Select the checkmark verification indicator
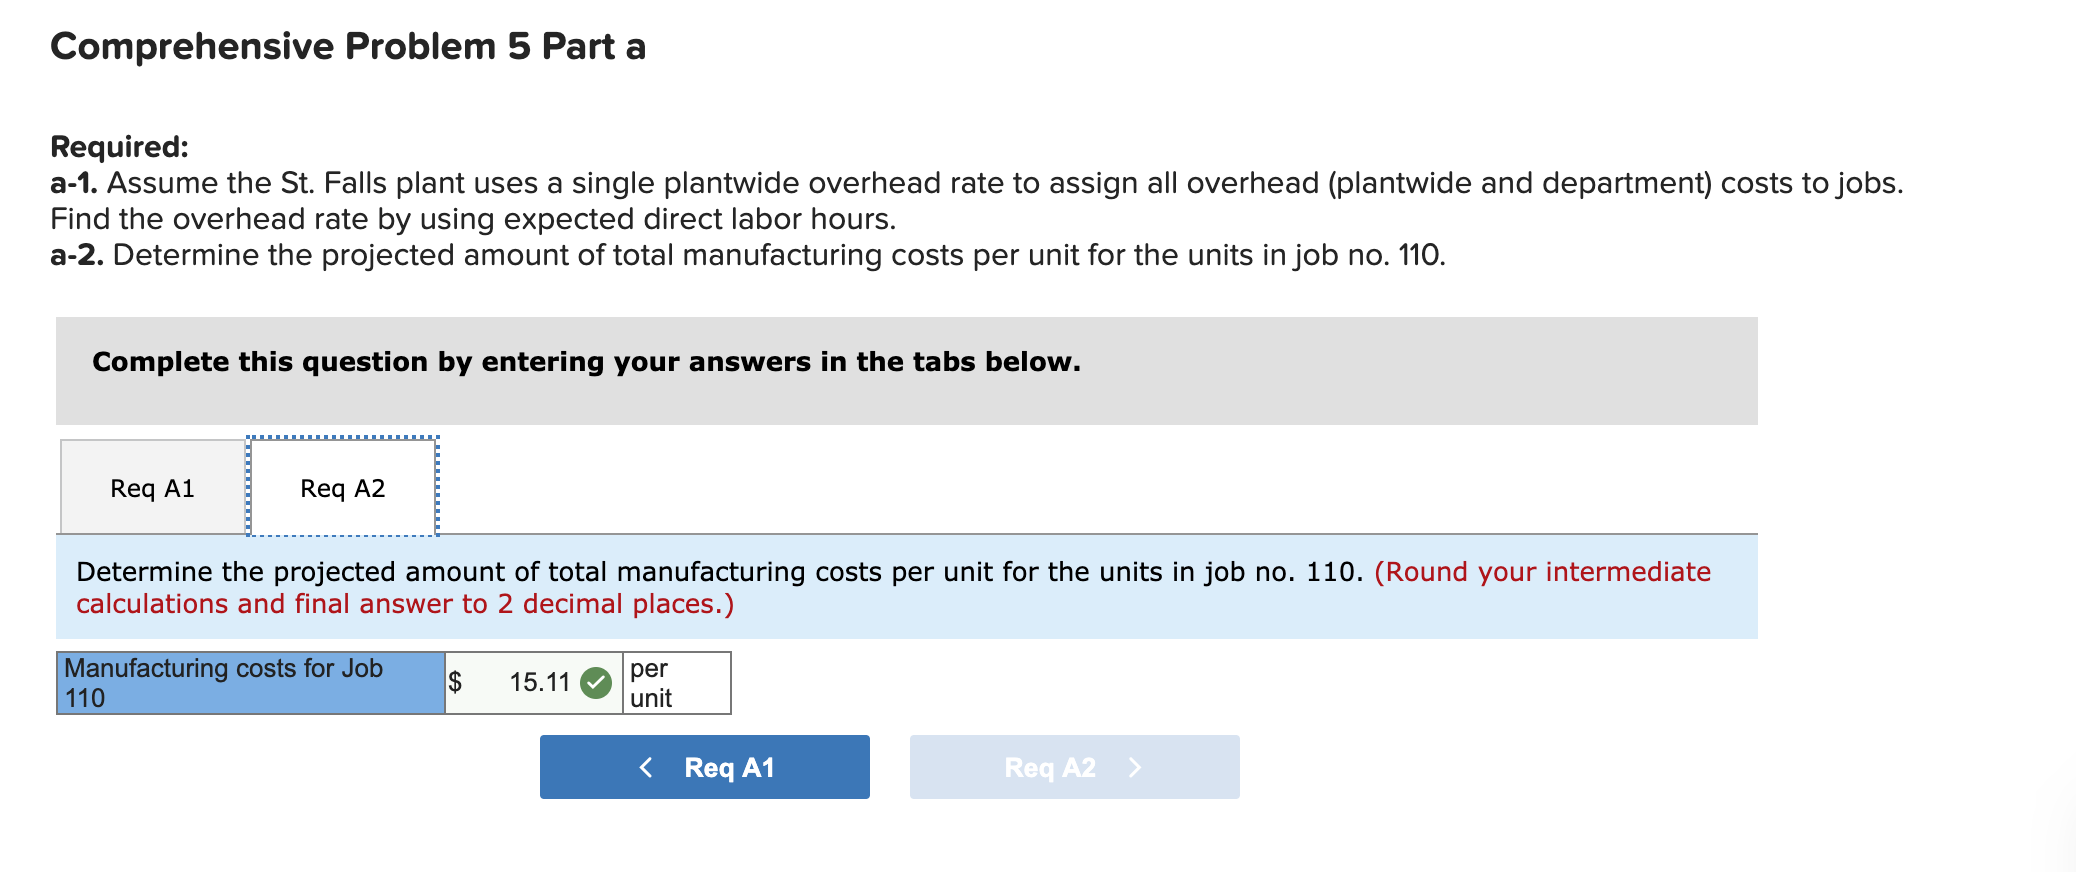The width and height of the screenshot is (2076, 872). coord(597,682)
